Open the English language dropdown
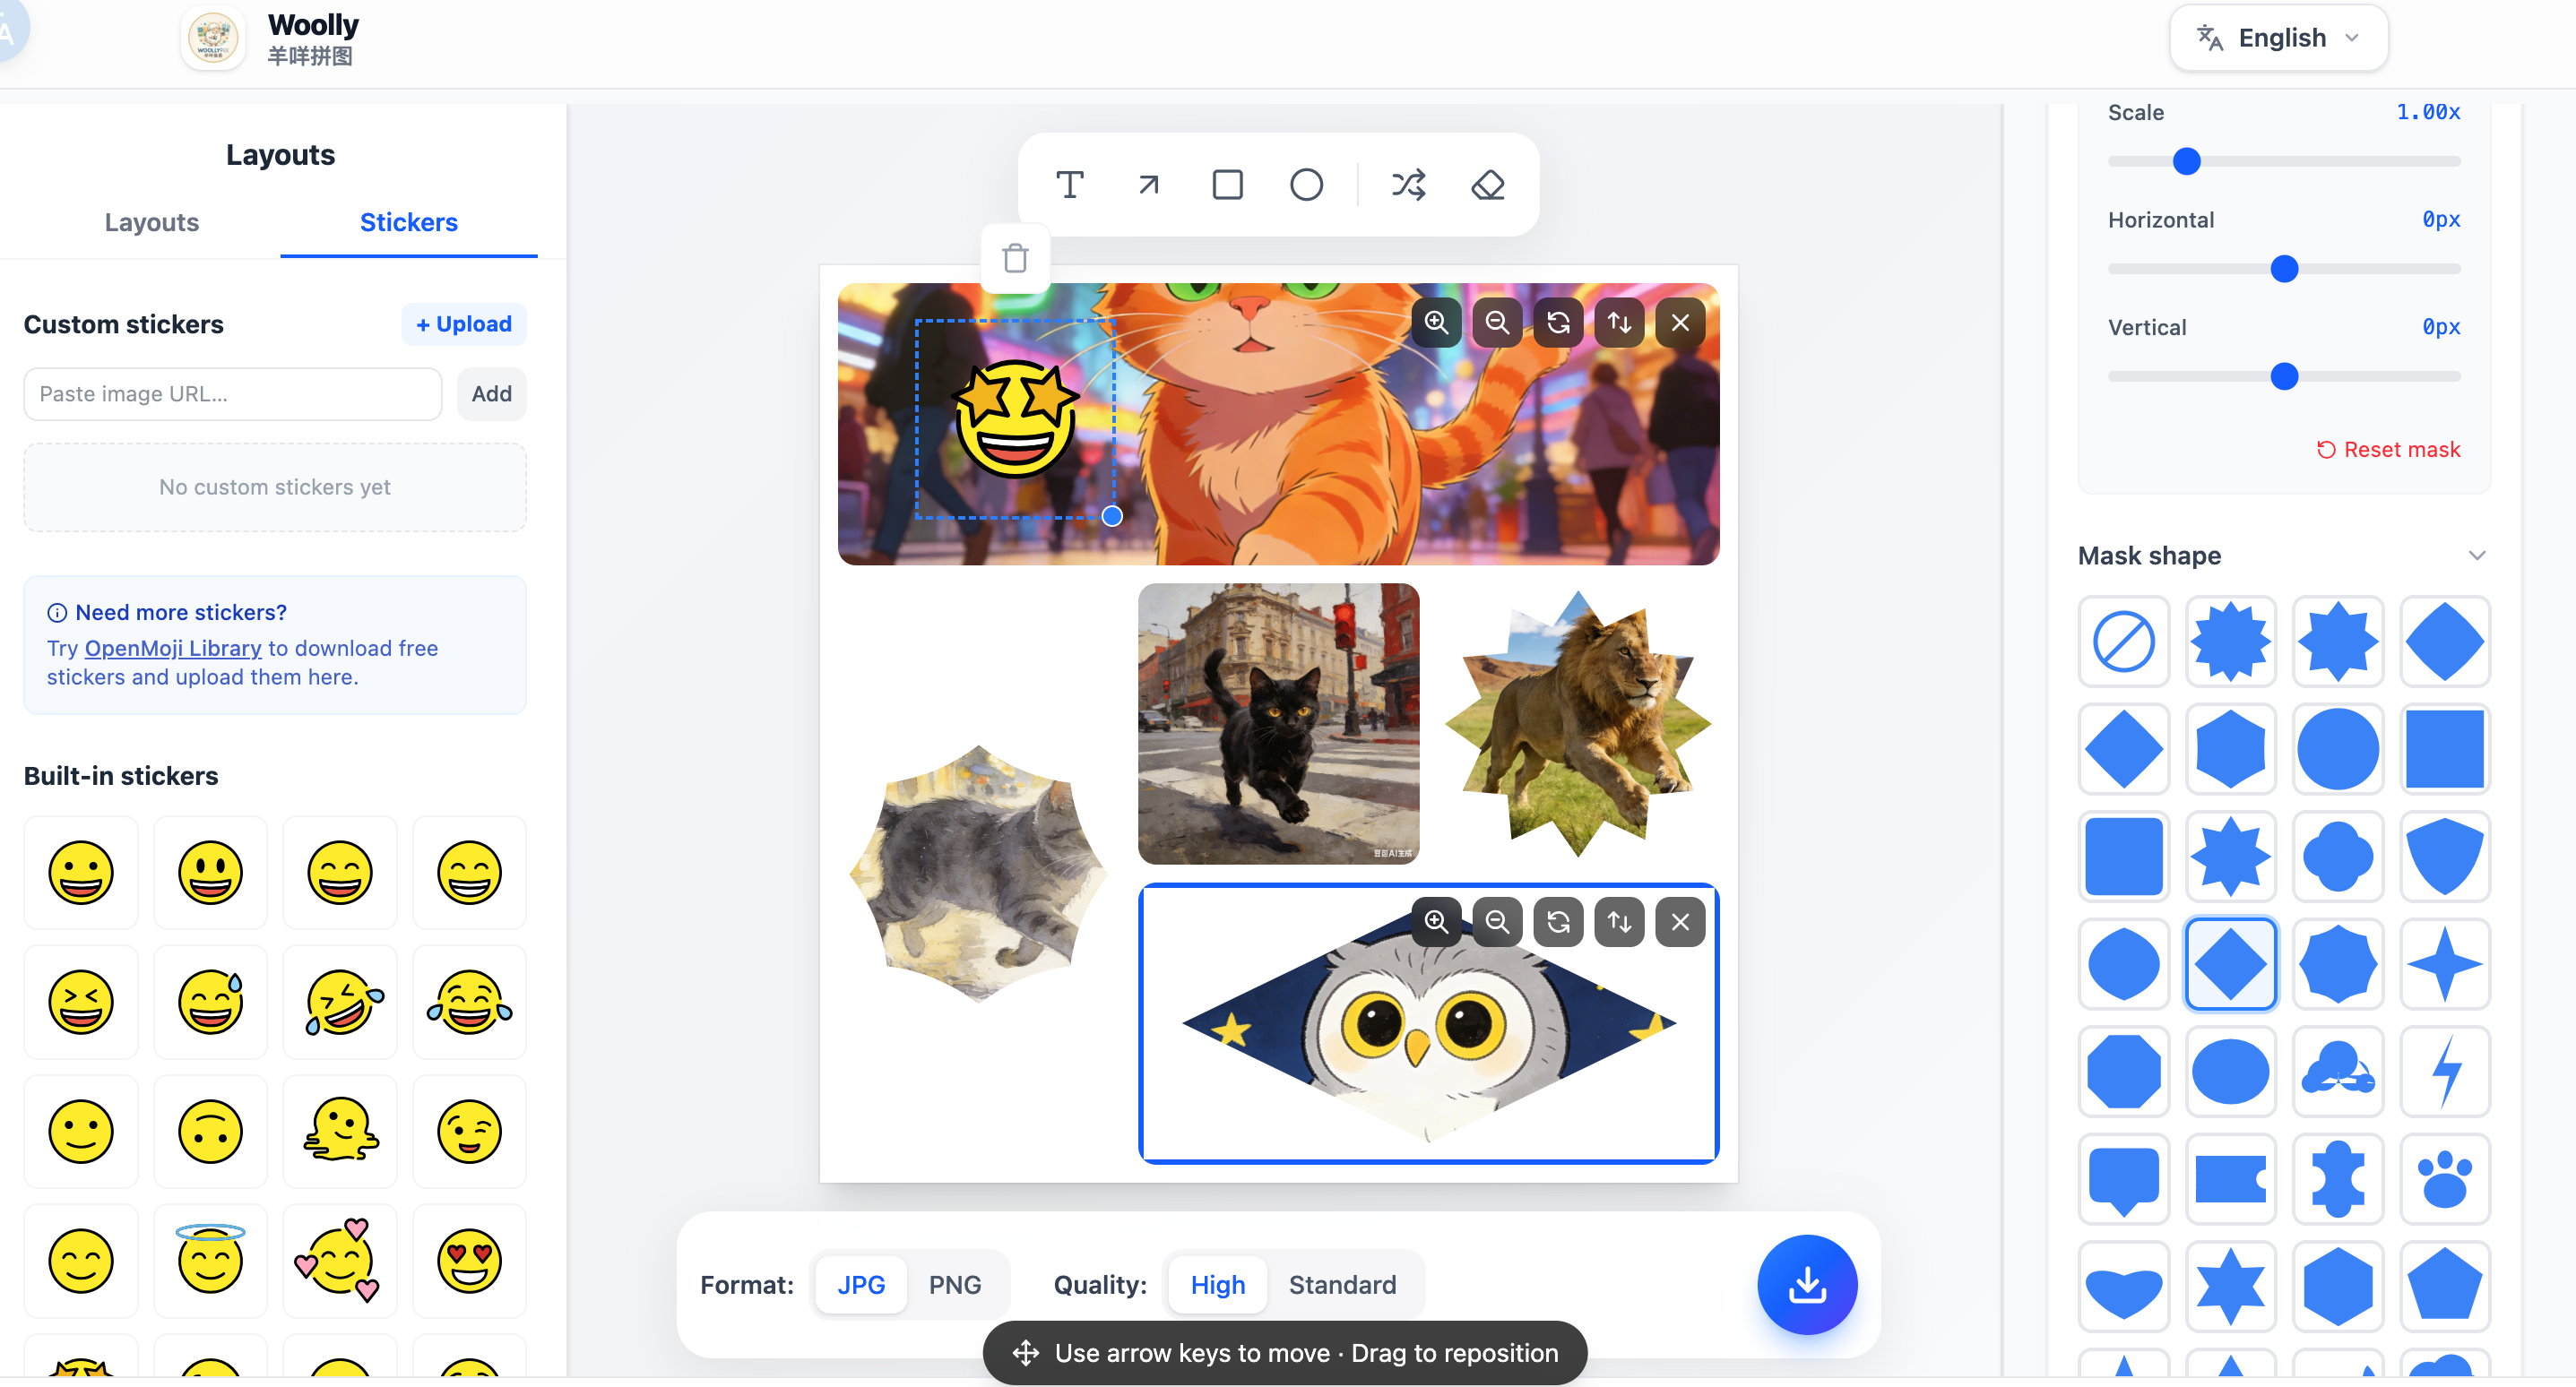Screen dimensions: 2576x1387 (2278, 38)
